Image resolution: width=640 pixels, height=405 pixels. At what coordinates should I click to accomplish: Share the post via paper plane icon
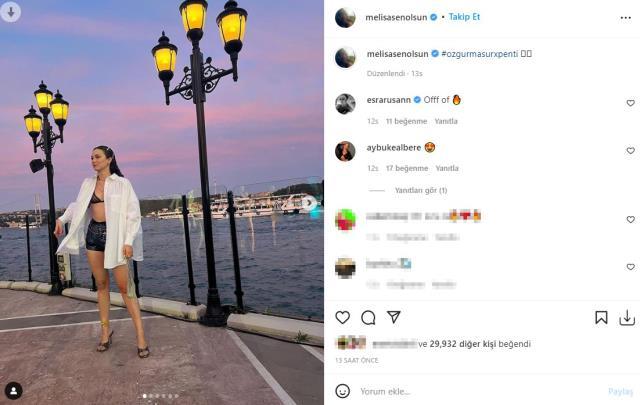tap(393, 317)
